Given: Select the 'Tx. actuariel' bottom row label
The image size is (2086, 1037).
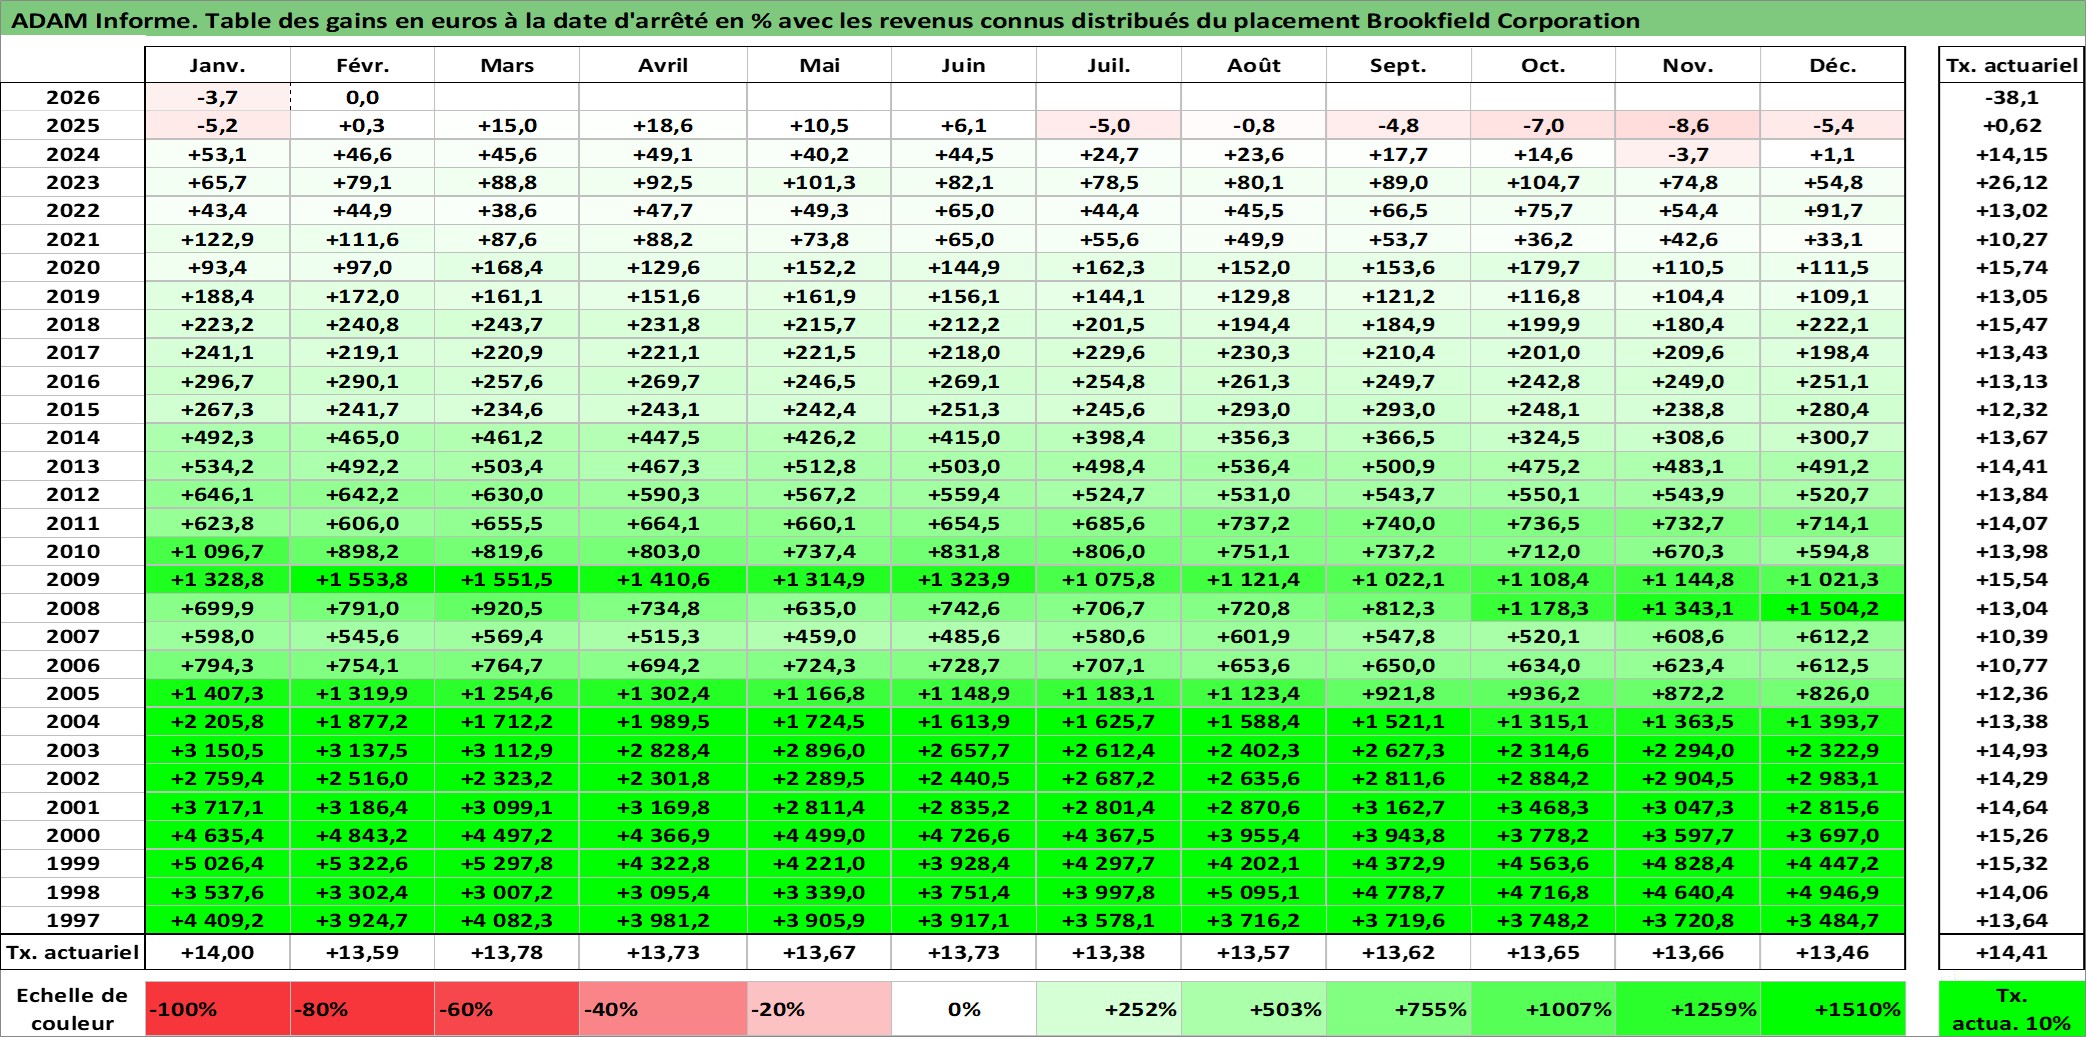Looking at the screenshot, I should 72,952.
